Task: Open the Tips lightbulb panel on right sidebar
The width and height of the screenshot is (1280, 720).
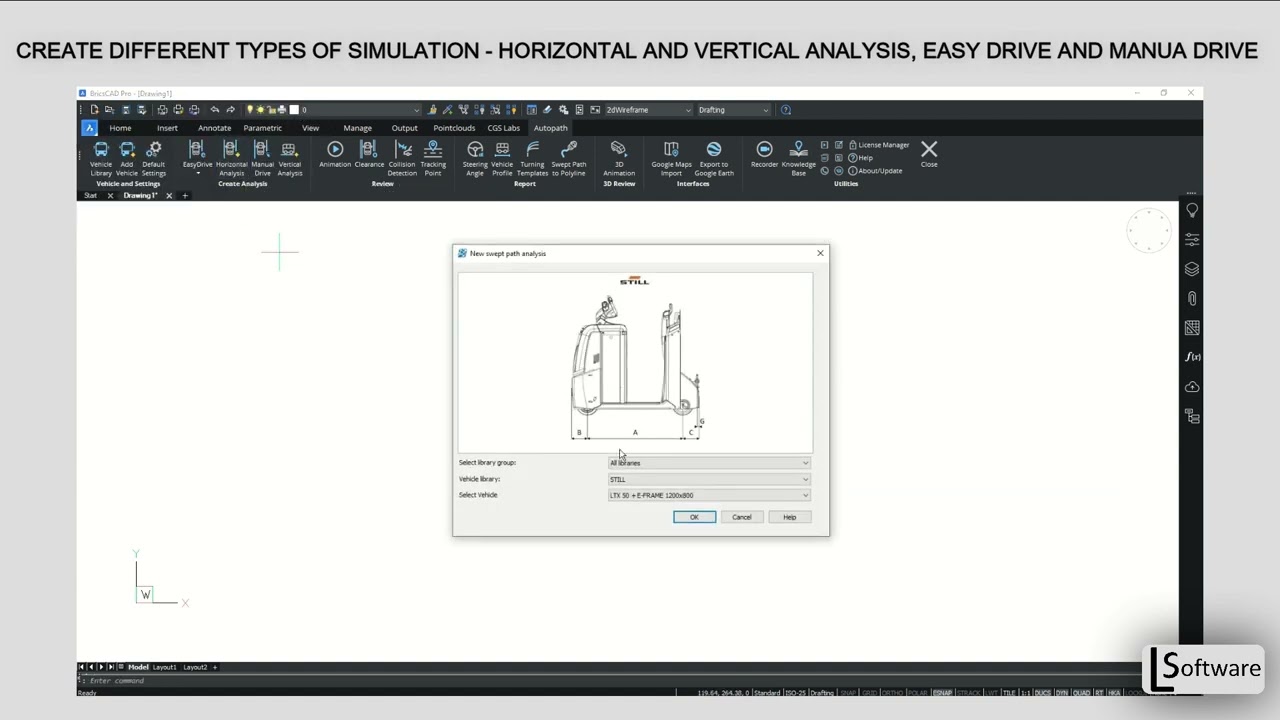Action: click(1192, 210)
